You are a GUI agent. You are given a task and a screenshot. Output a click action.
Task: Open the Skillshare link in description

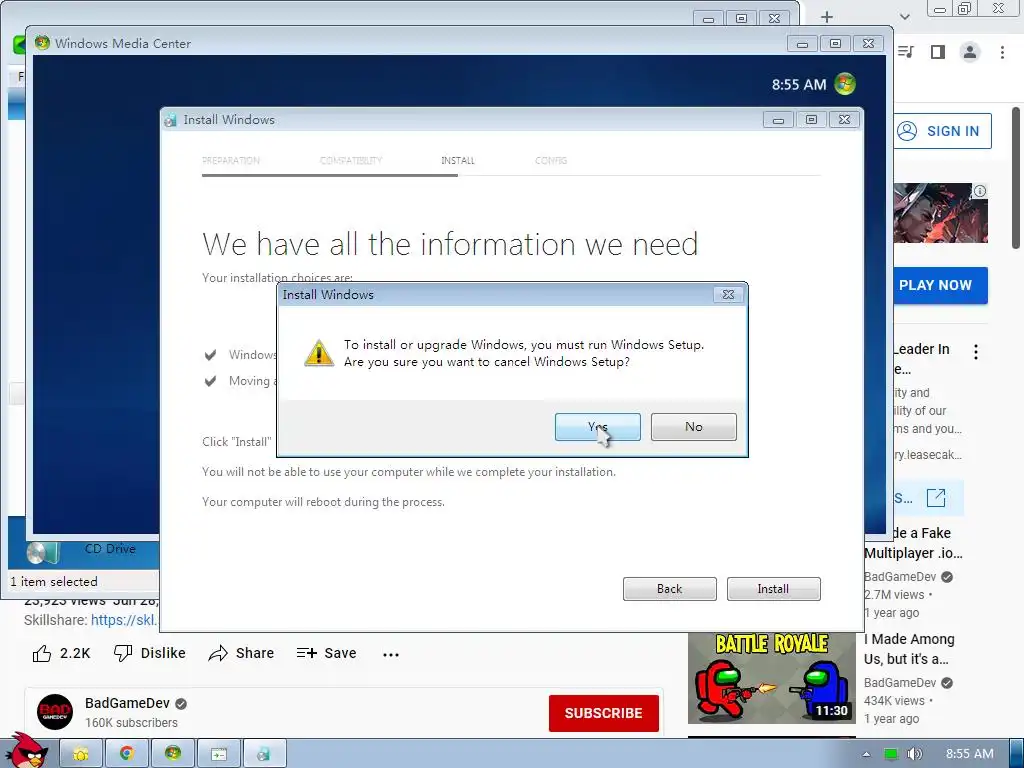tap(123, 620)
